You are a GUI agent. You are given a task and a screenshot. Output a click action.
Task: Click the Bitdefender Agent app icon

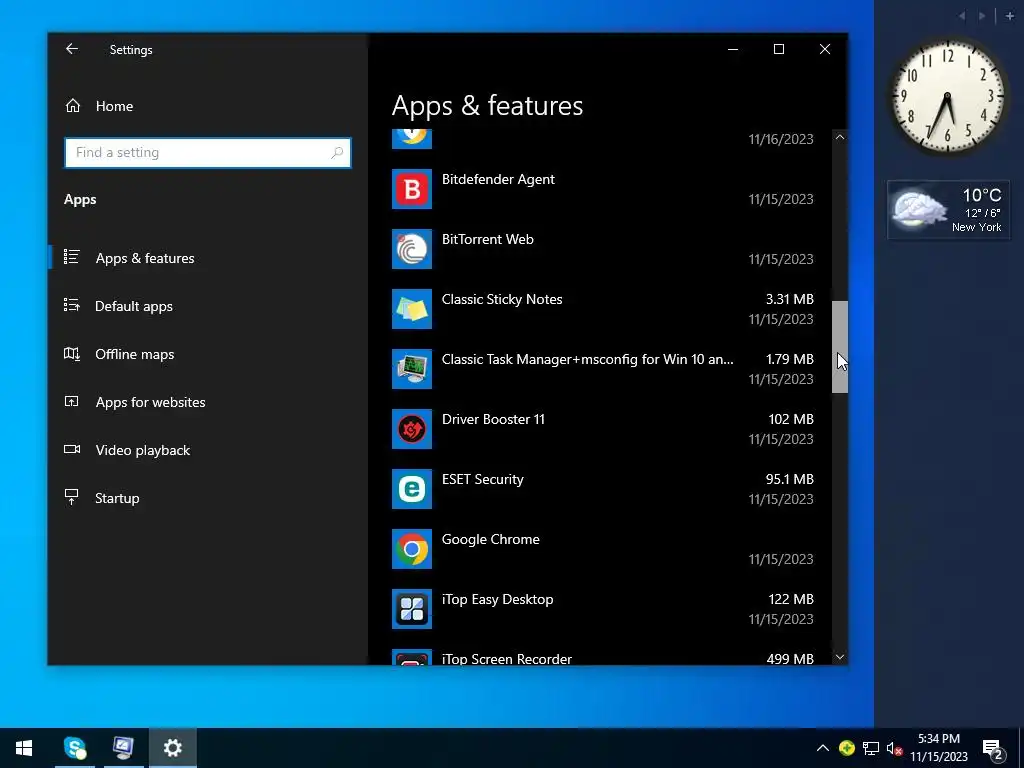[x=411, y=189]
